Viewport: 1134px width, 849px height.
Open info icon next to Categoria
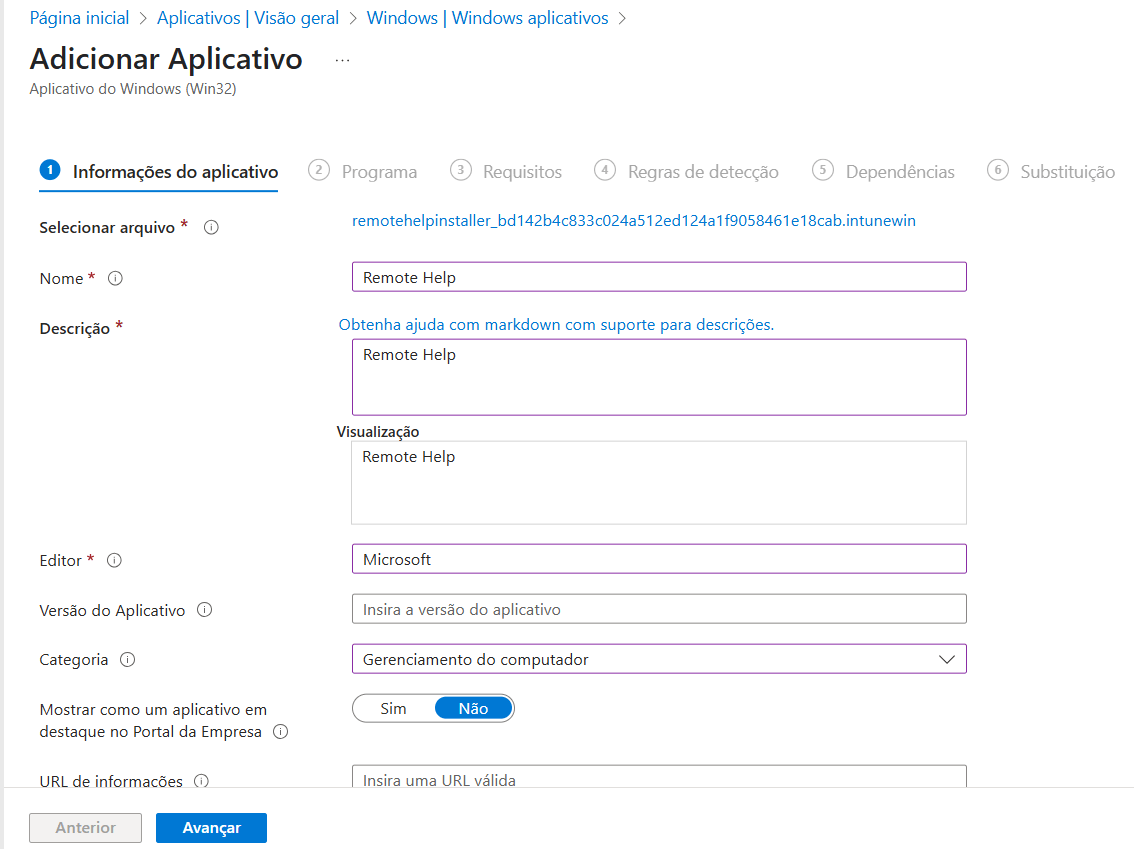point(127,660)
